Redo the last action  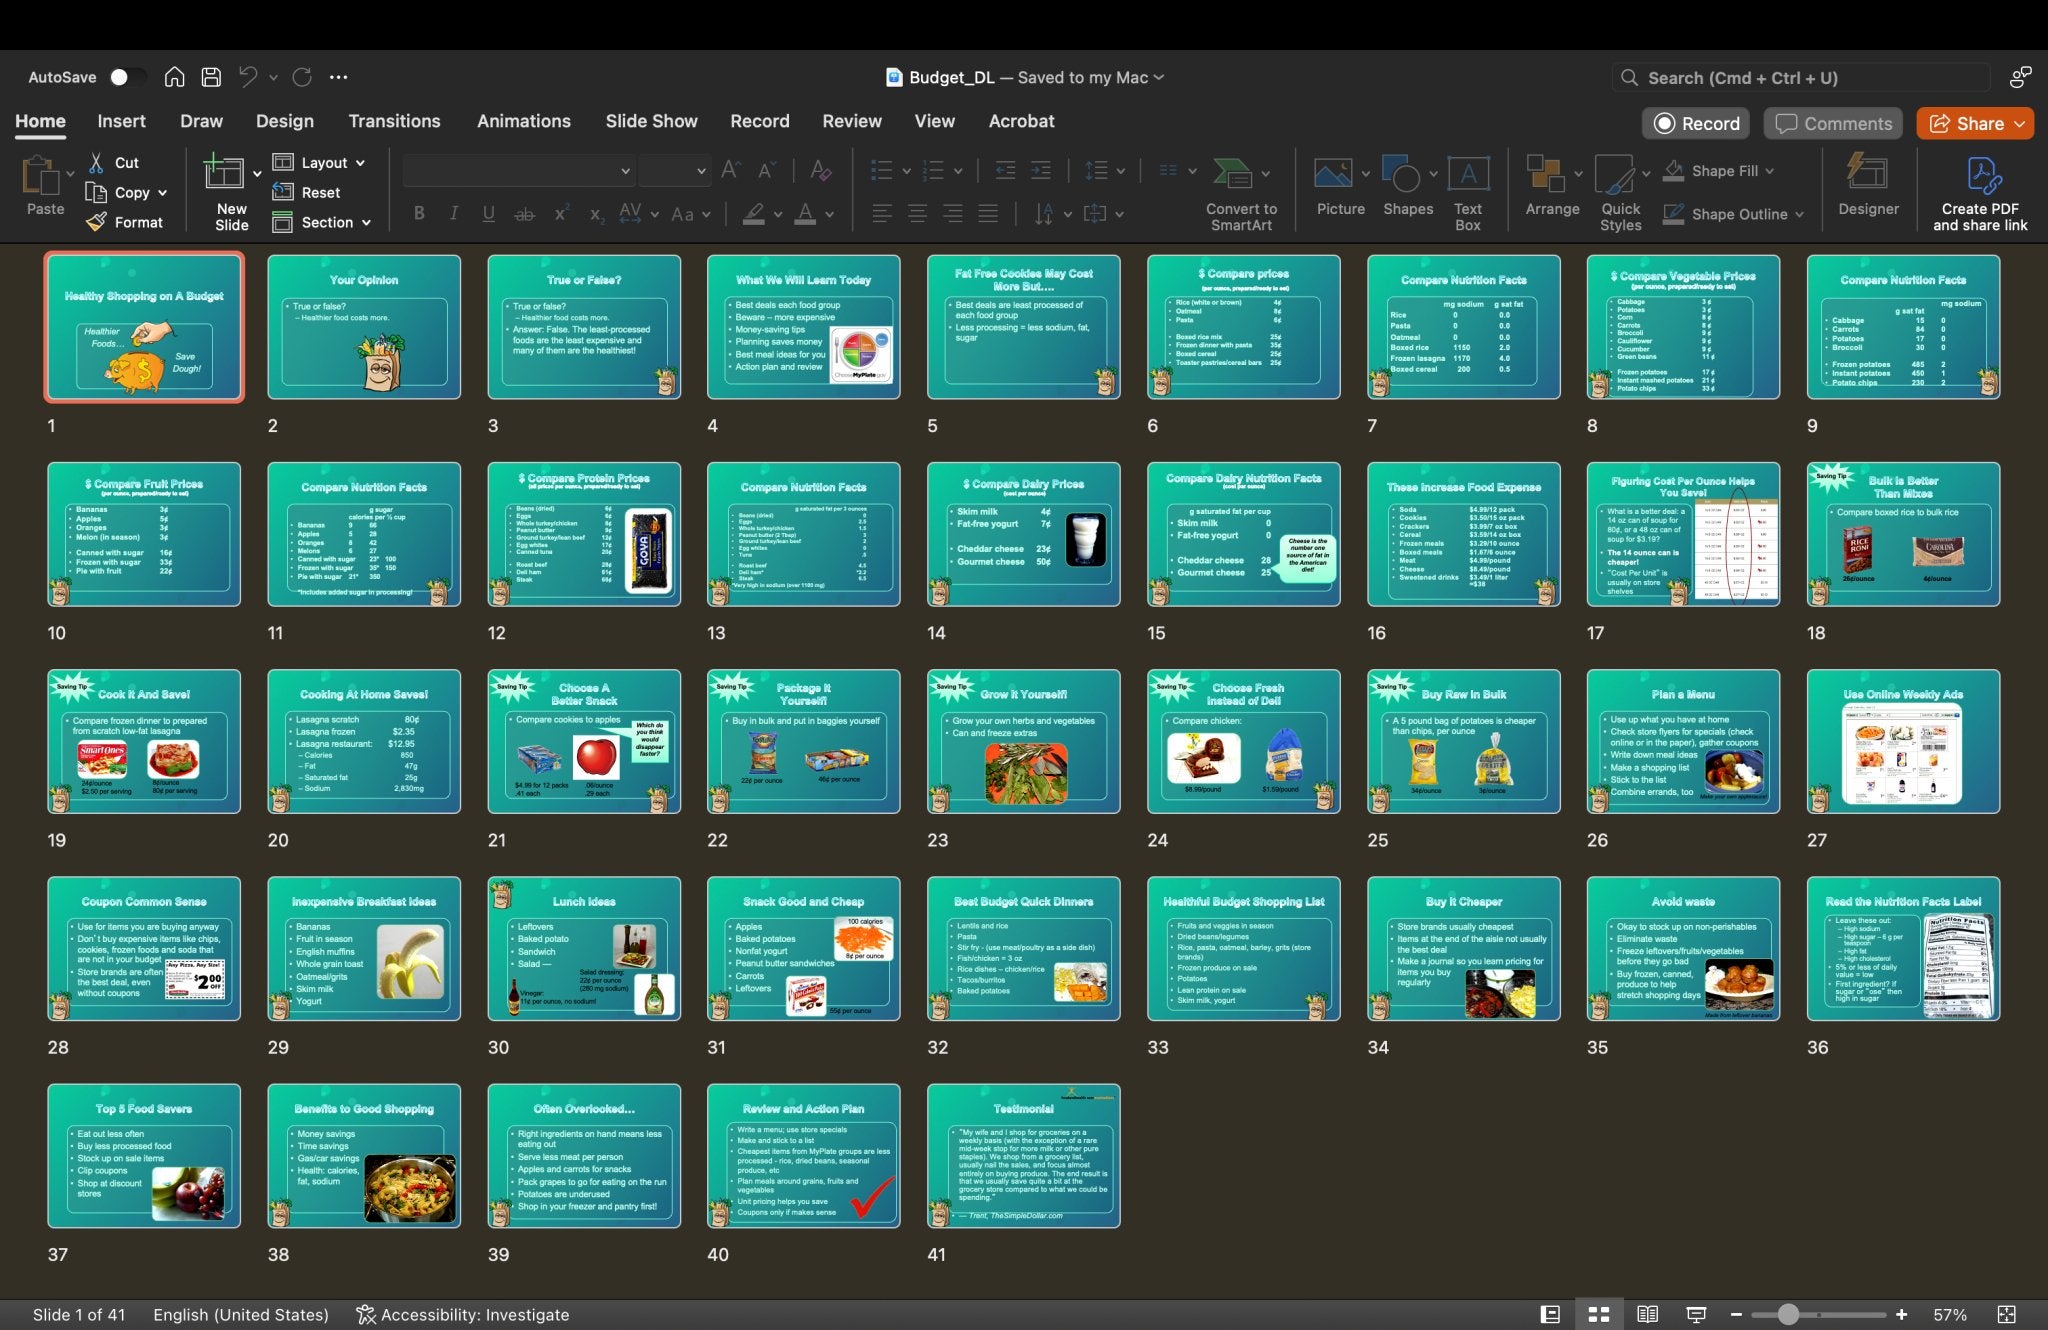pos(302,77)
